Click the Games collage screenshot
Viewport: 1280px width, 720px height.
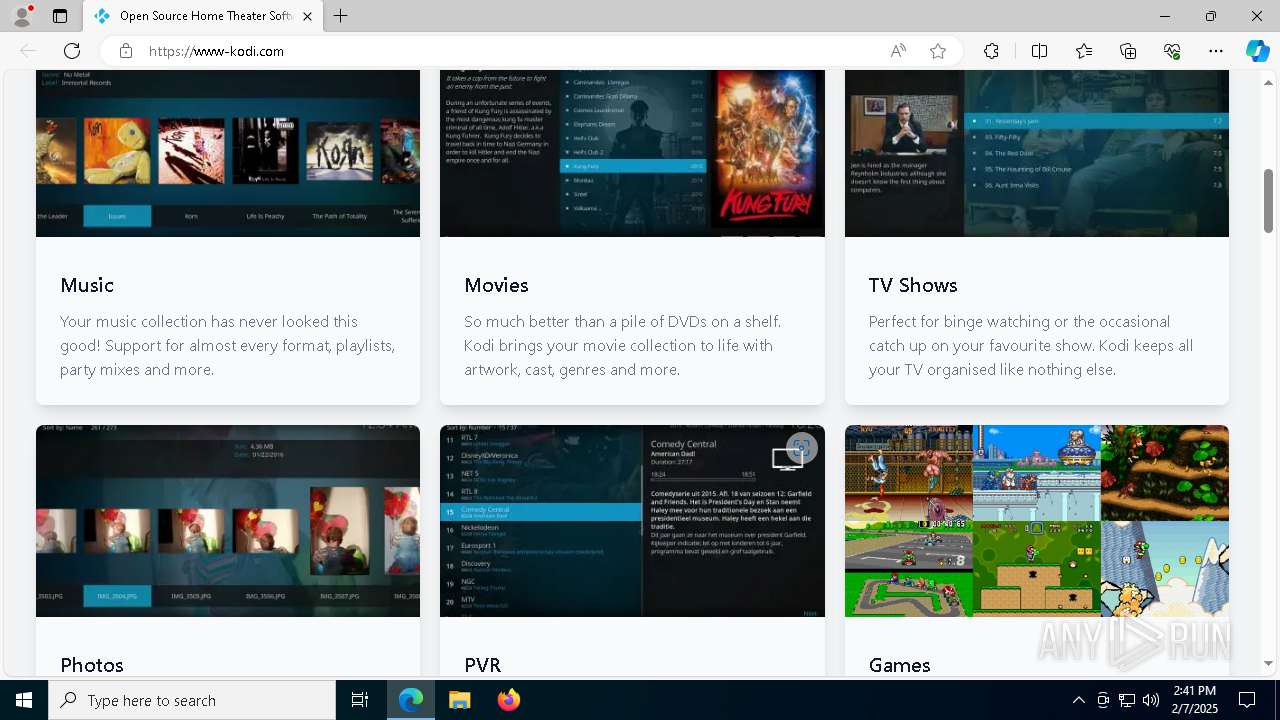coord(1037,521)
